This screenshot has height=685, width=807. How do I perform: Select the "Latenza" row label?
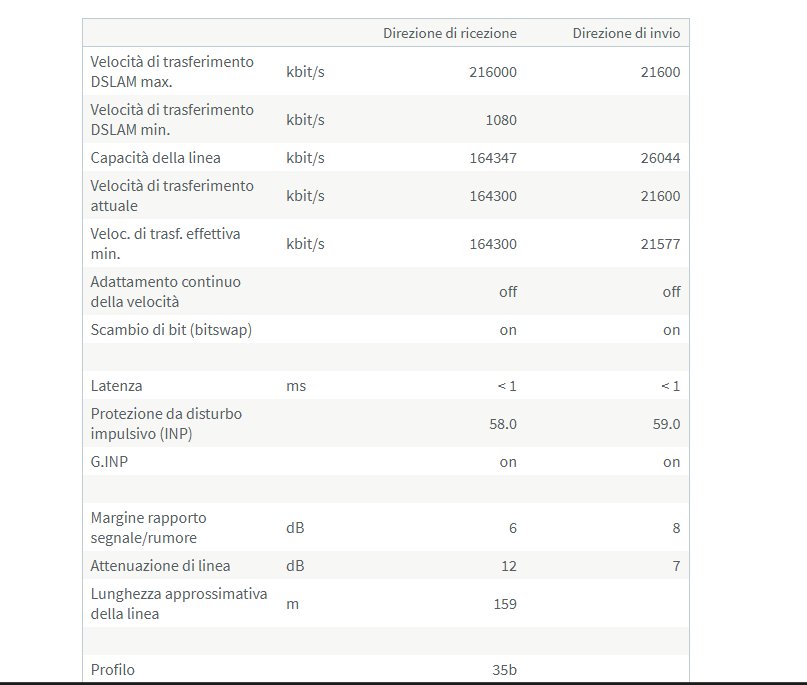click(x=117, y=386)
